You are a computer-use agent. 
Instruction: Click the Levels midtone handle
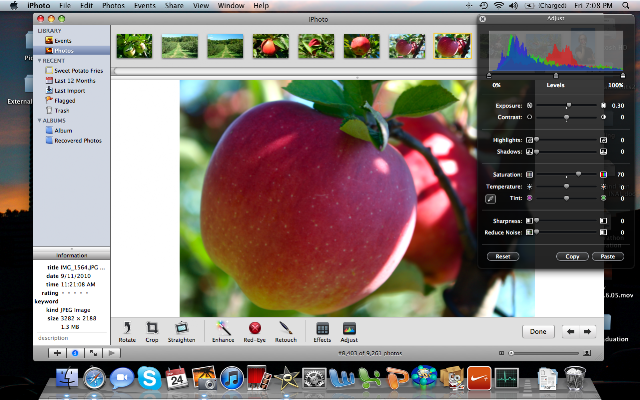(556, 76)
